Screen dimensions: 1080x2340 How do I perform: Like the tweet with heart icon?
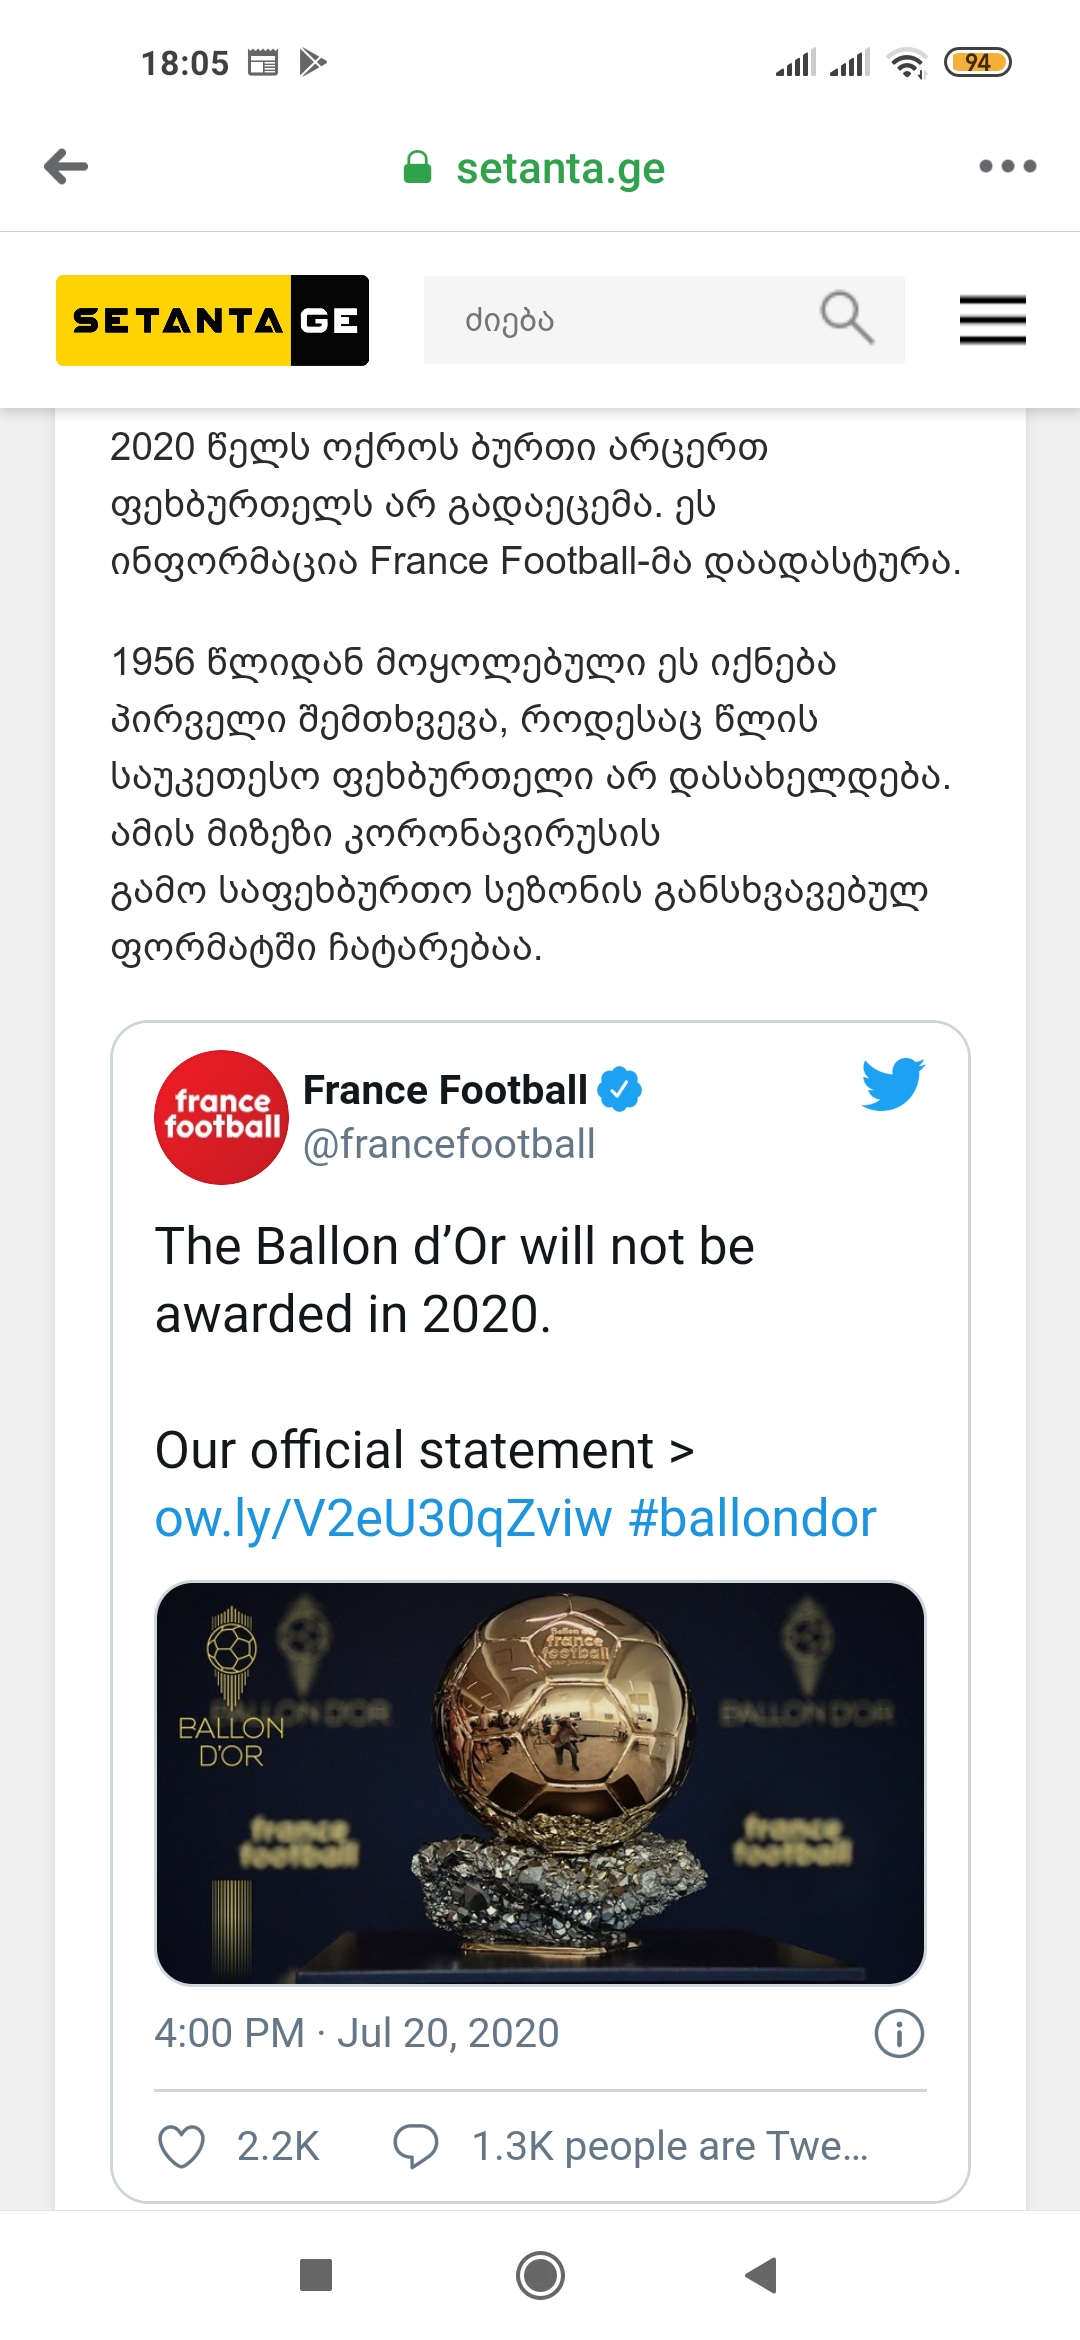tap(182, 2146)
